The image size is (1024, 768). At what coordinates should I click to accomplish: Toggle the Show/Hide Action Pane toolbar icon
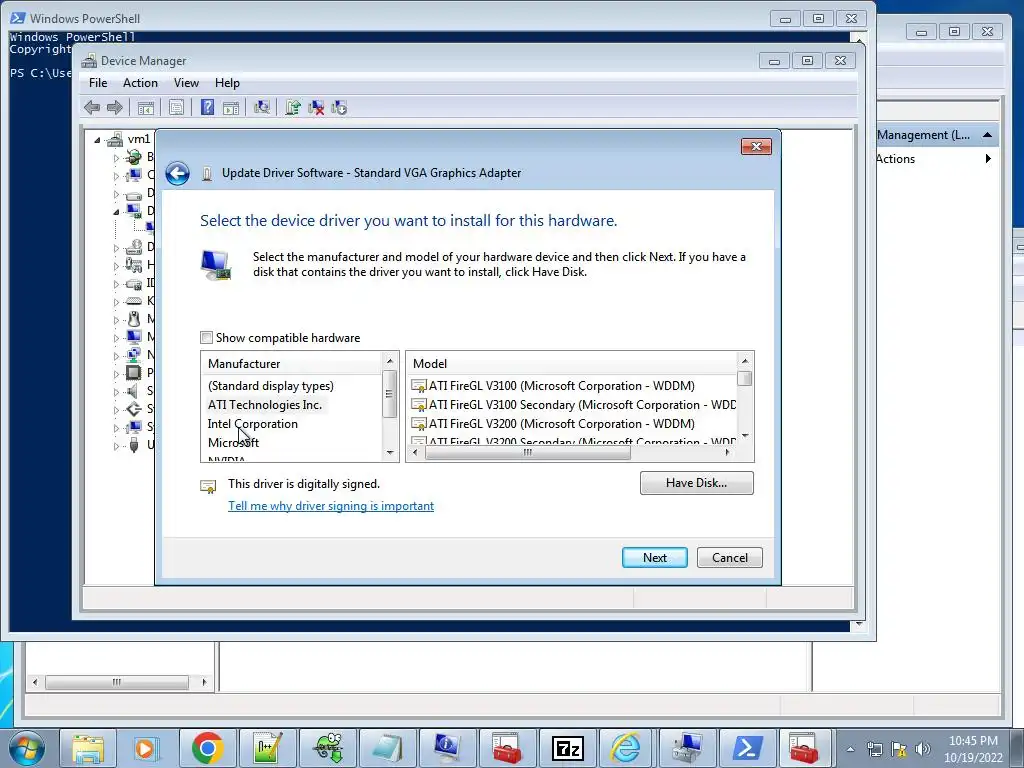pyautogui.click(x=231, y=108)
